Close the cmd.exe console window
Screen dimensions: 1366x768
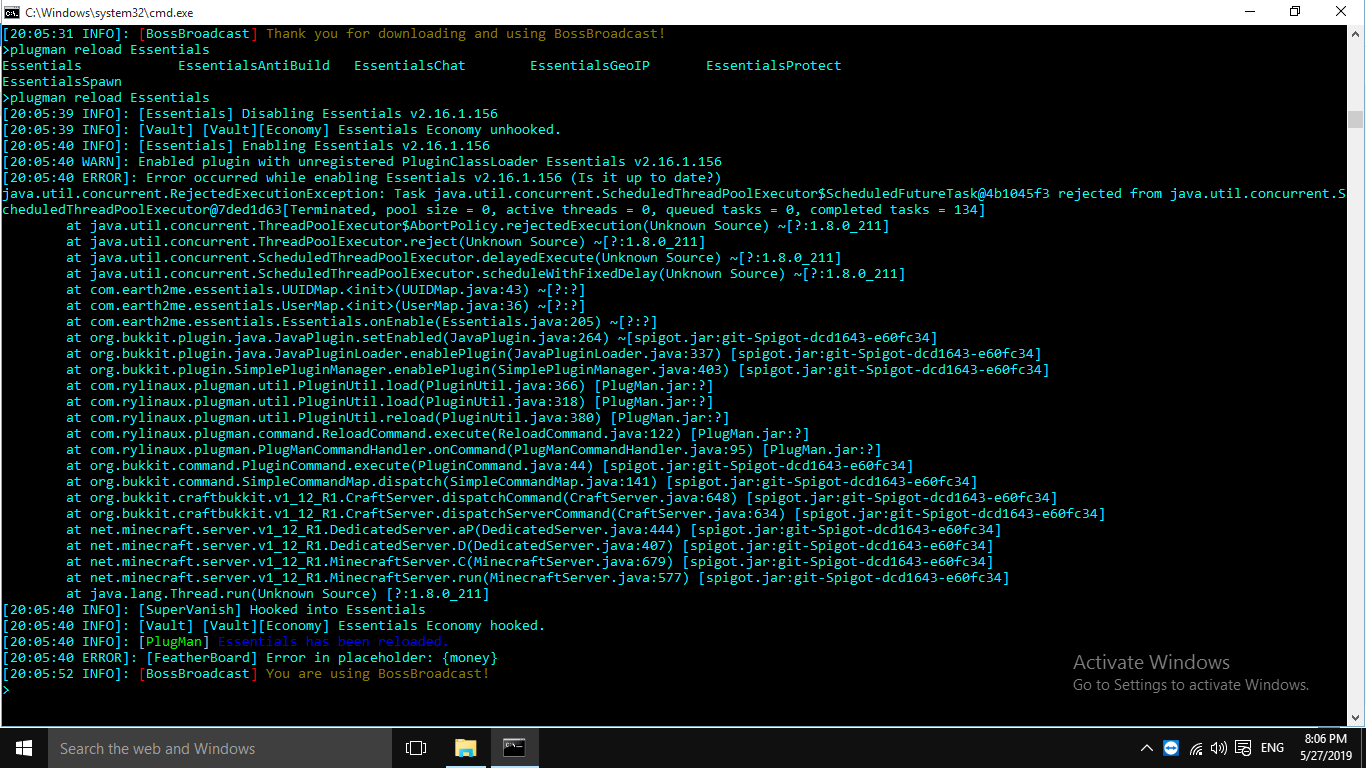pos(1341,12)
